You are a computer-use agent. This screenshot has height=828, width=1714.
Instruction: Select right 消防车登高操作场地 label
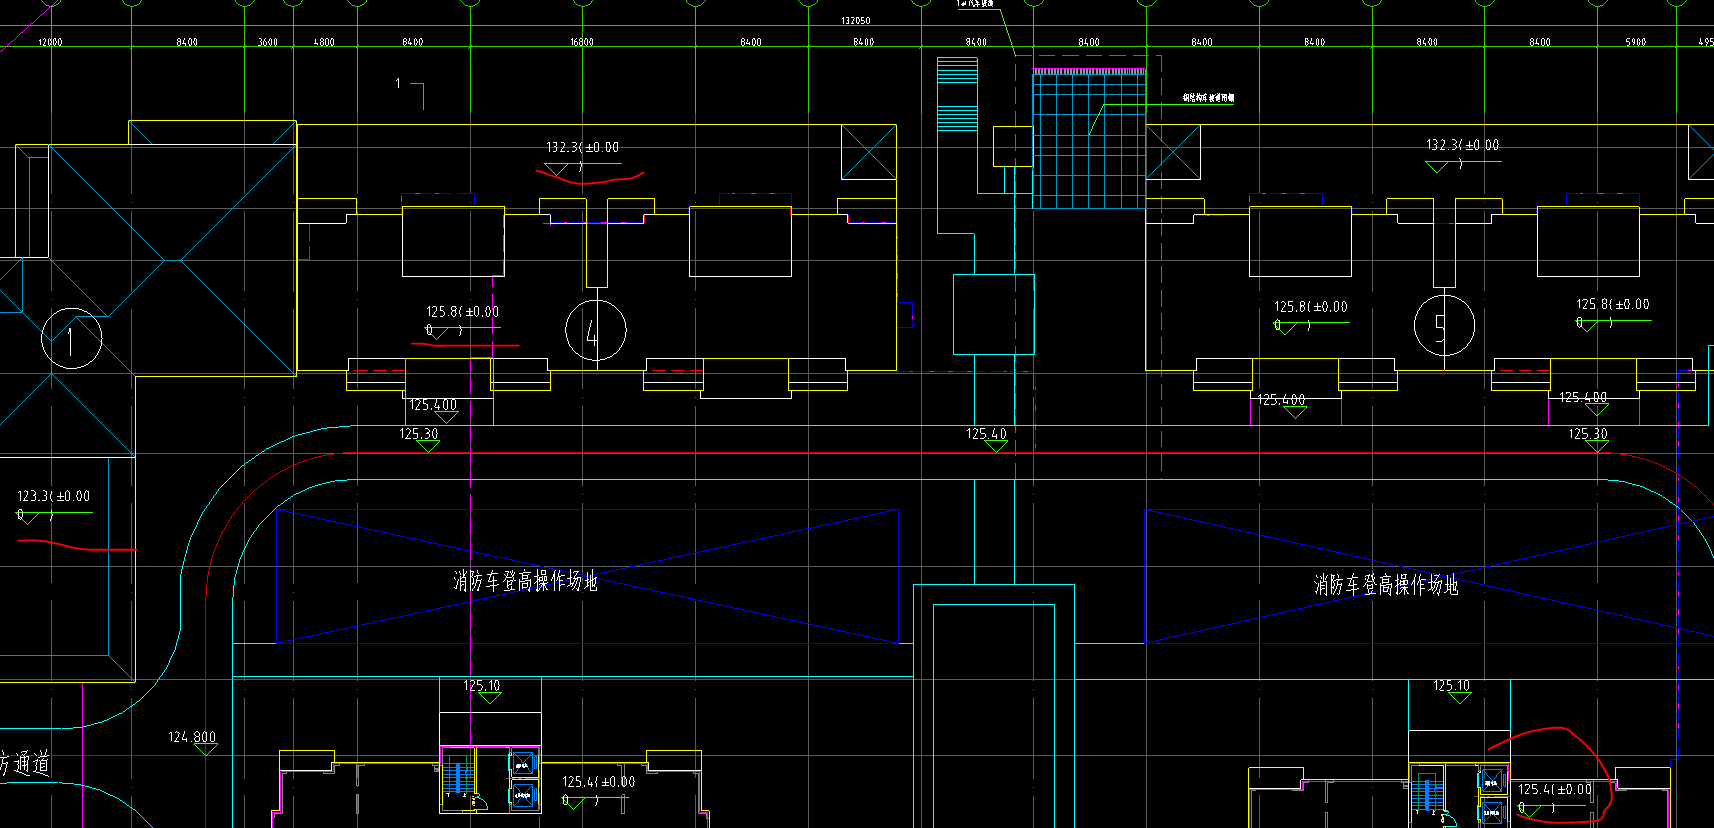[1386, 585]
